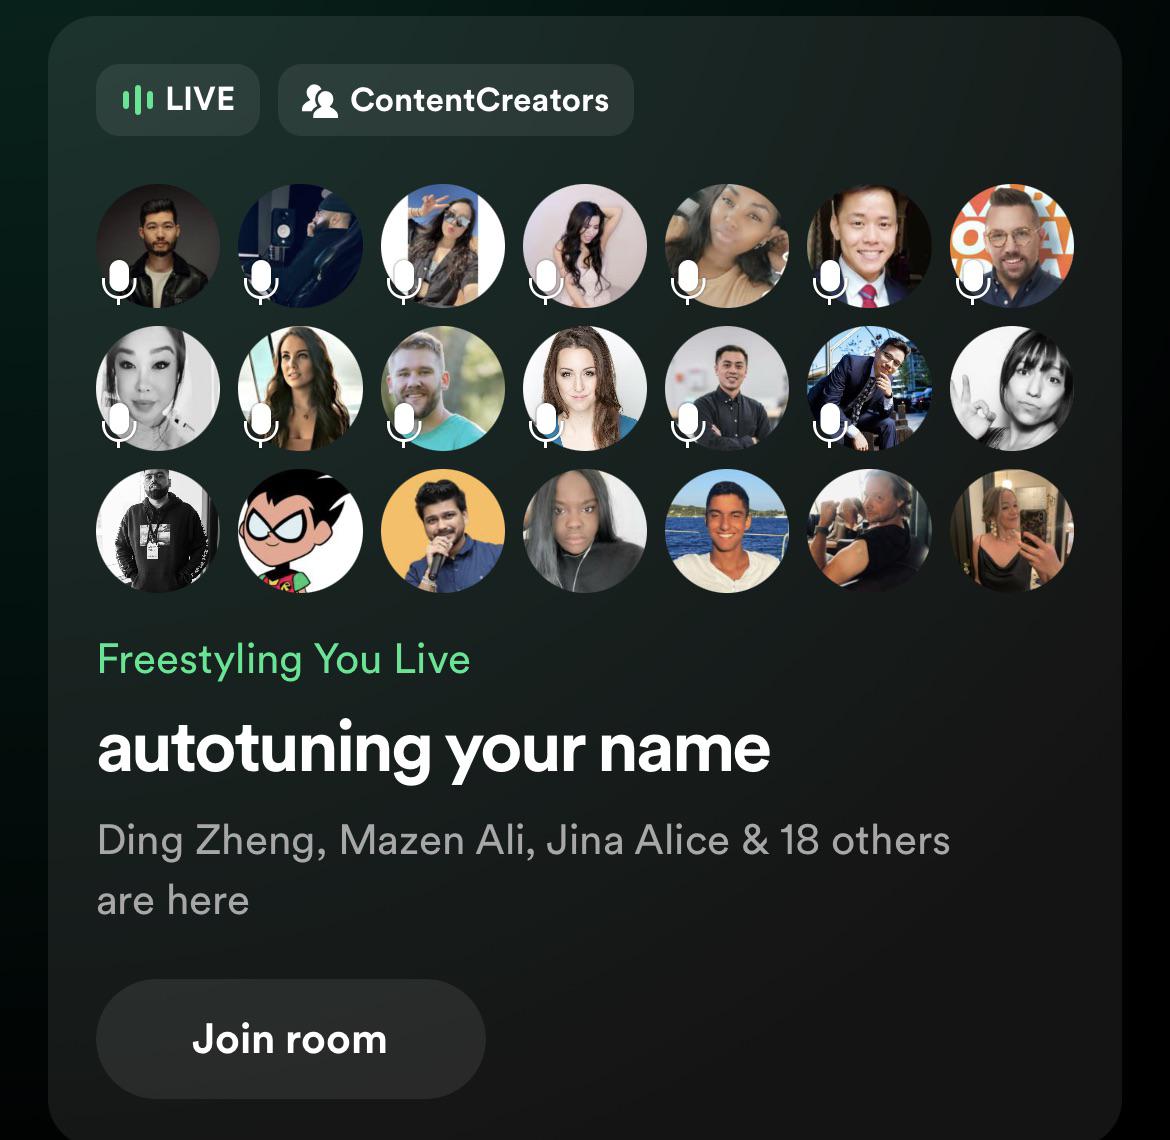Click microphone icon on recording studio avatar
The image size is (1170, 1140).
tap(261, 281)
